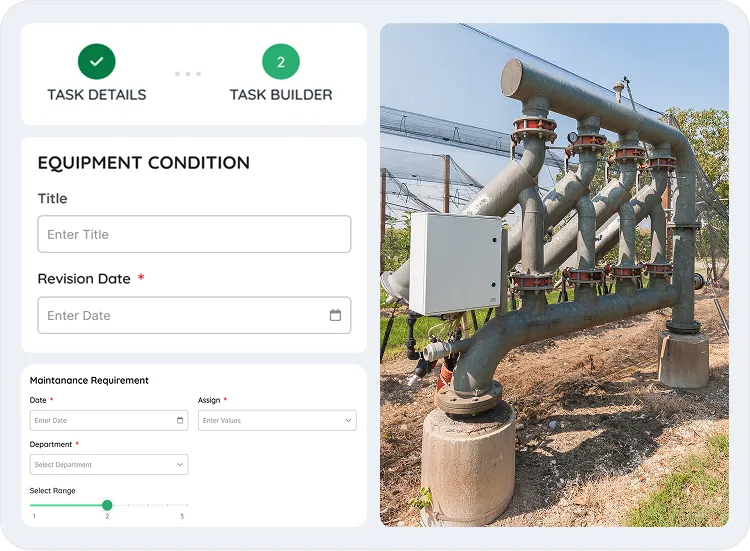Switch to TASK BUILDER label
The image size is (750, 551).
click(281, 95)
